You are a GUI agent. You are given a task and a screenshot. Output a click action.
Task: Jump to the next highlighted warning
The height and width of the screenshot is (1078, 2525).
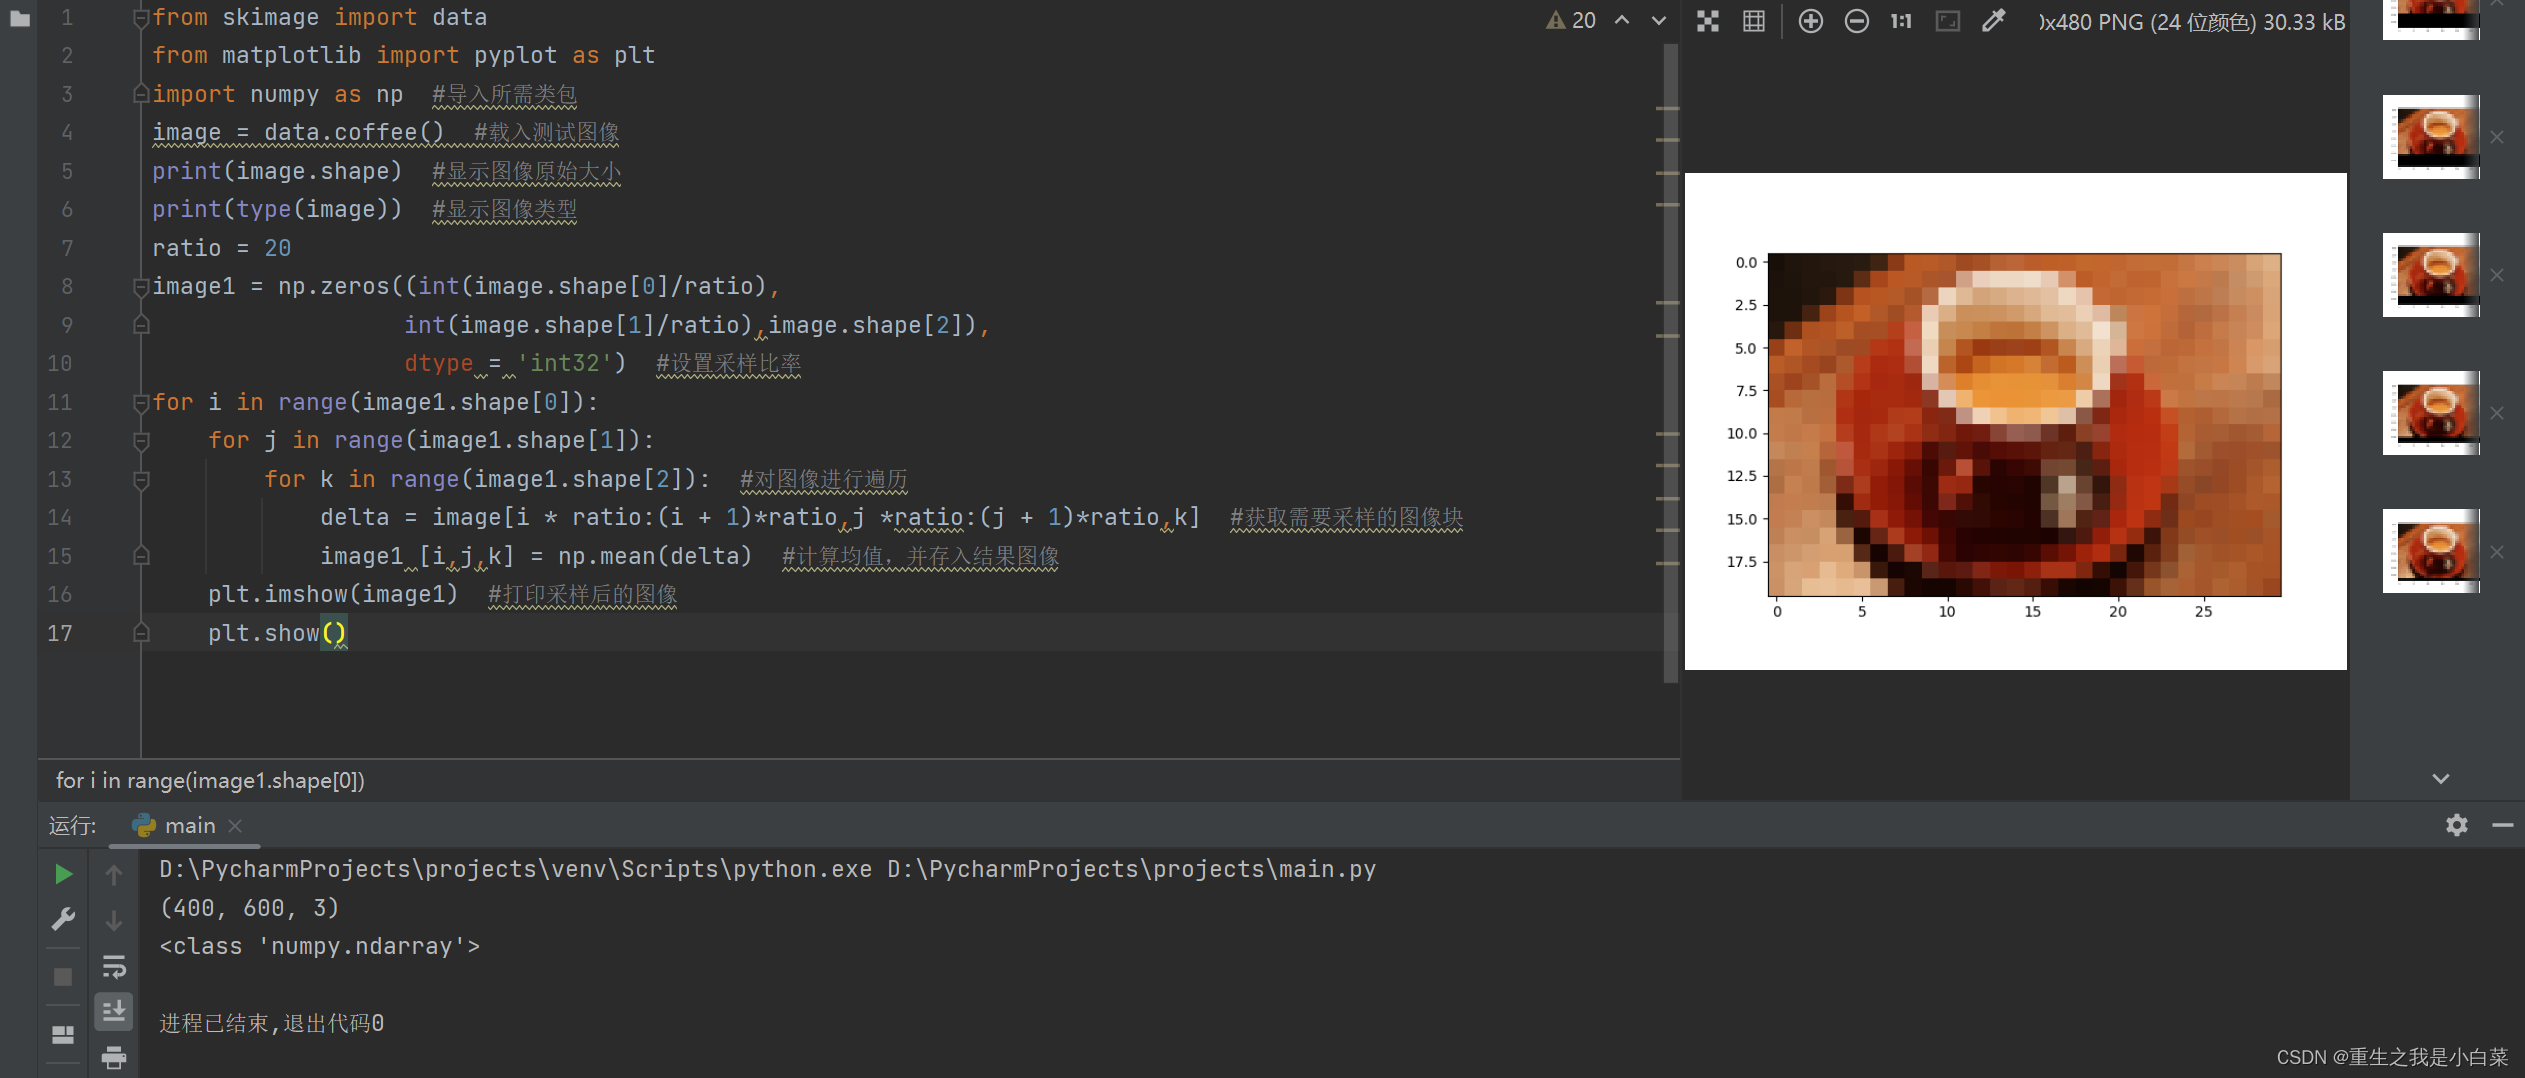pyautogui.click(x=1658, y=20)
